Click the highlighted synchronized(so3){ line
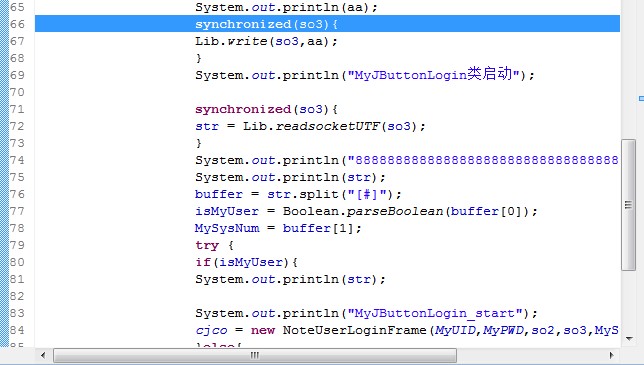Viewport: 644px width, 365px height. [x=327, y=24]
